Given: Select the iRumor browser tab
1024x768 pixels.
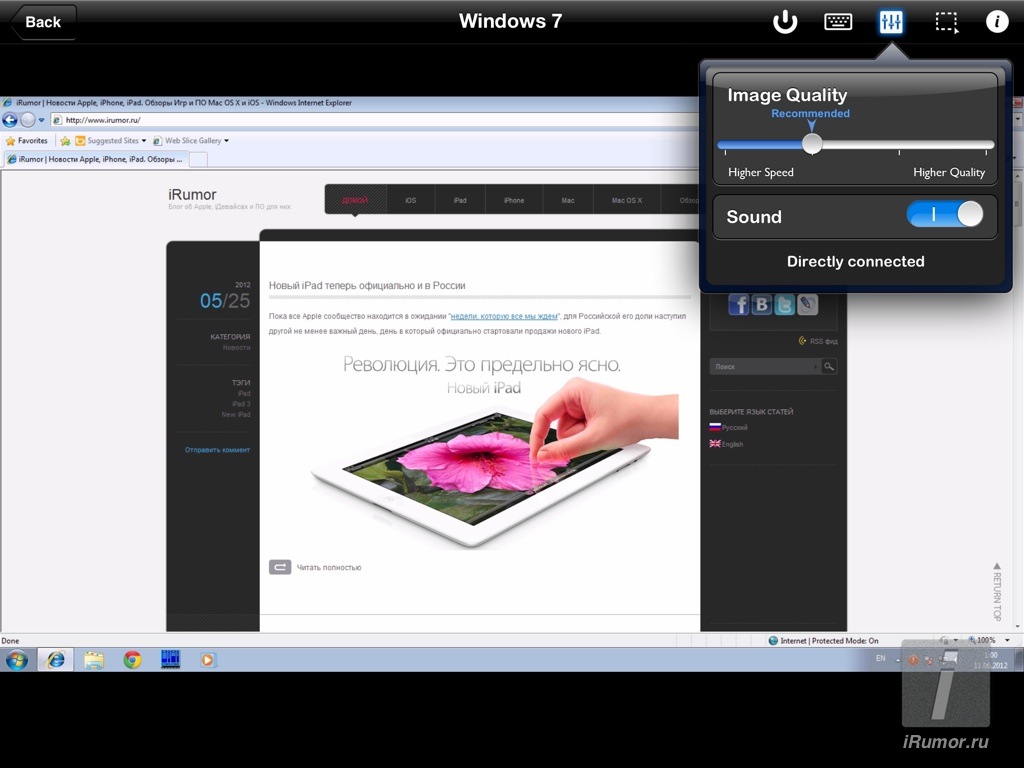Looking at the screenshot, I should pyautogui.click(x=96, y=159).
